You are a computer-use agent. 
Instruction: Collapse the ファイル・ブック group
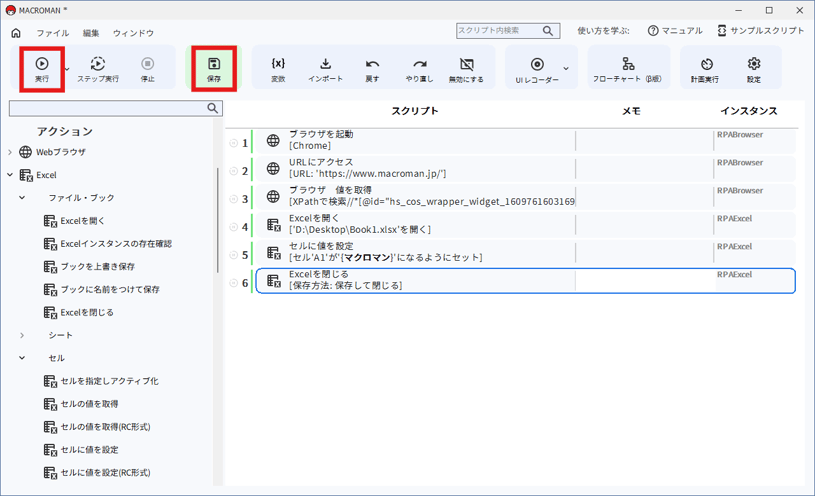pyautogui.click(x=22, y=198)
